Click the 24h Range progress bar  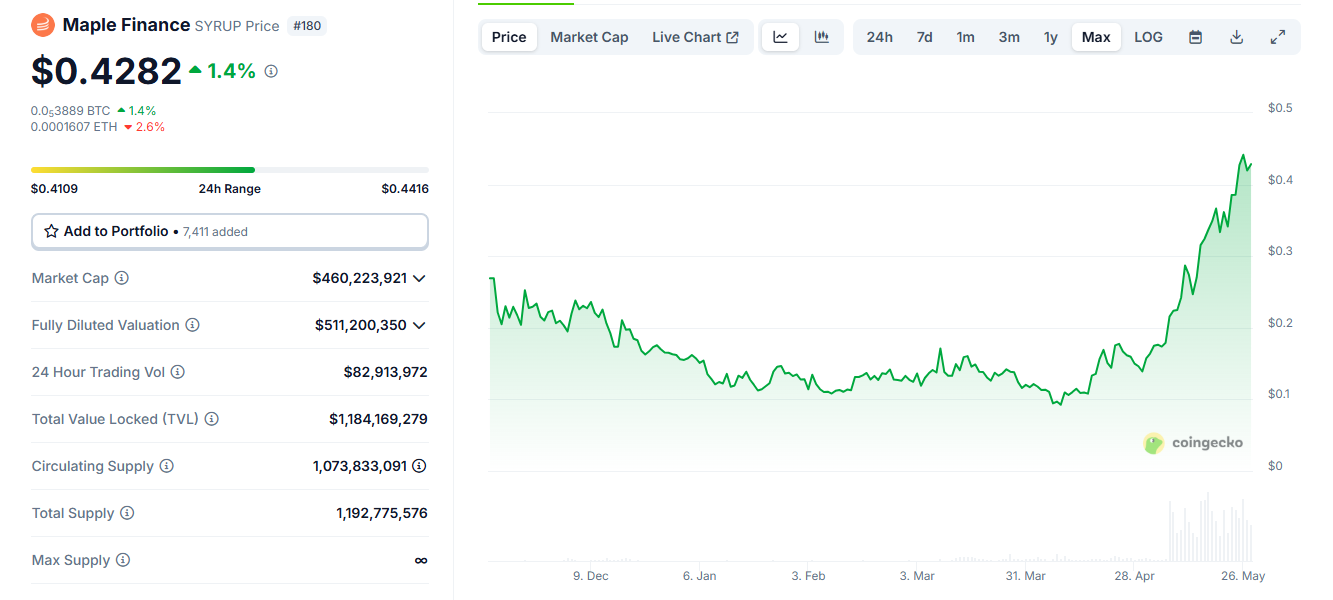pyautogui.click(x=229, y=170)
